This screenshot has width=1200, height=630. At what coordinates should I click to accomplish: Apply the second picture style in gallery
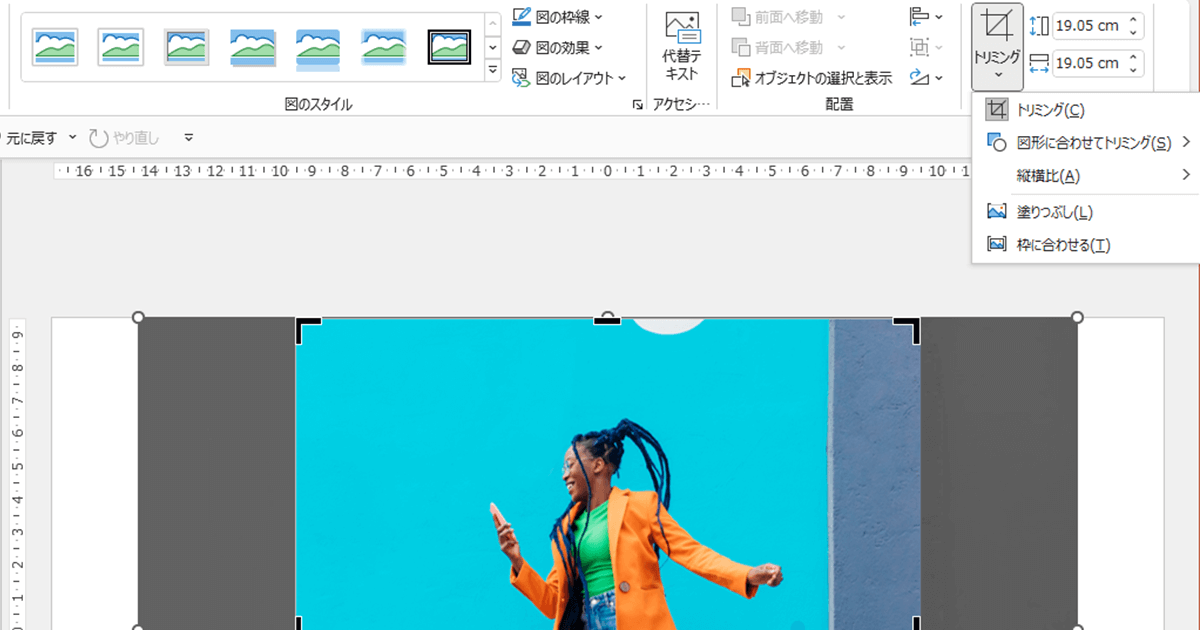121,46
